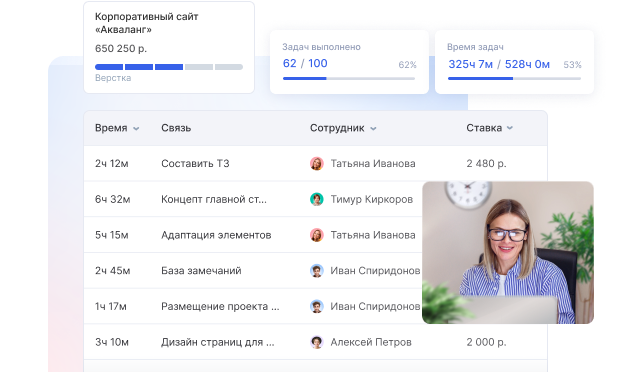Open the Адаптация элементов task
The height and width of the screenshot is (372, 642).
coord(216,235)
